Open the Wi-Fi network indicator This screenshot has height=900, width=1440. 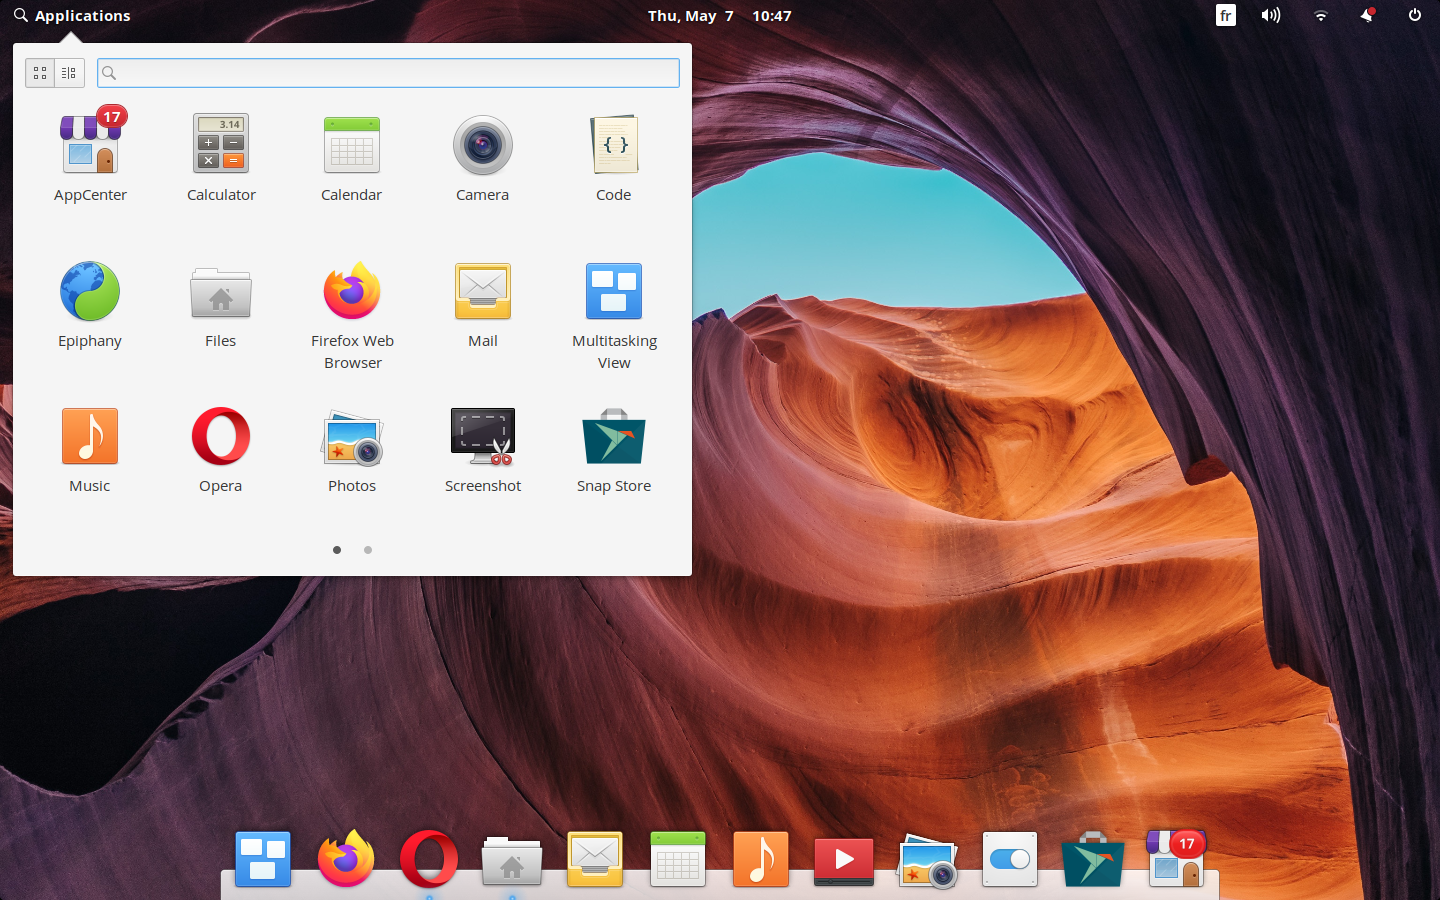click(1320, 15)
